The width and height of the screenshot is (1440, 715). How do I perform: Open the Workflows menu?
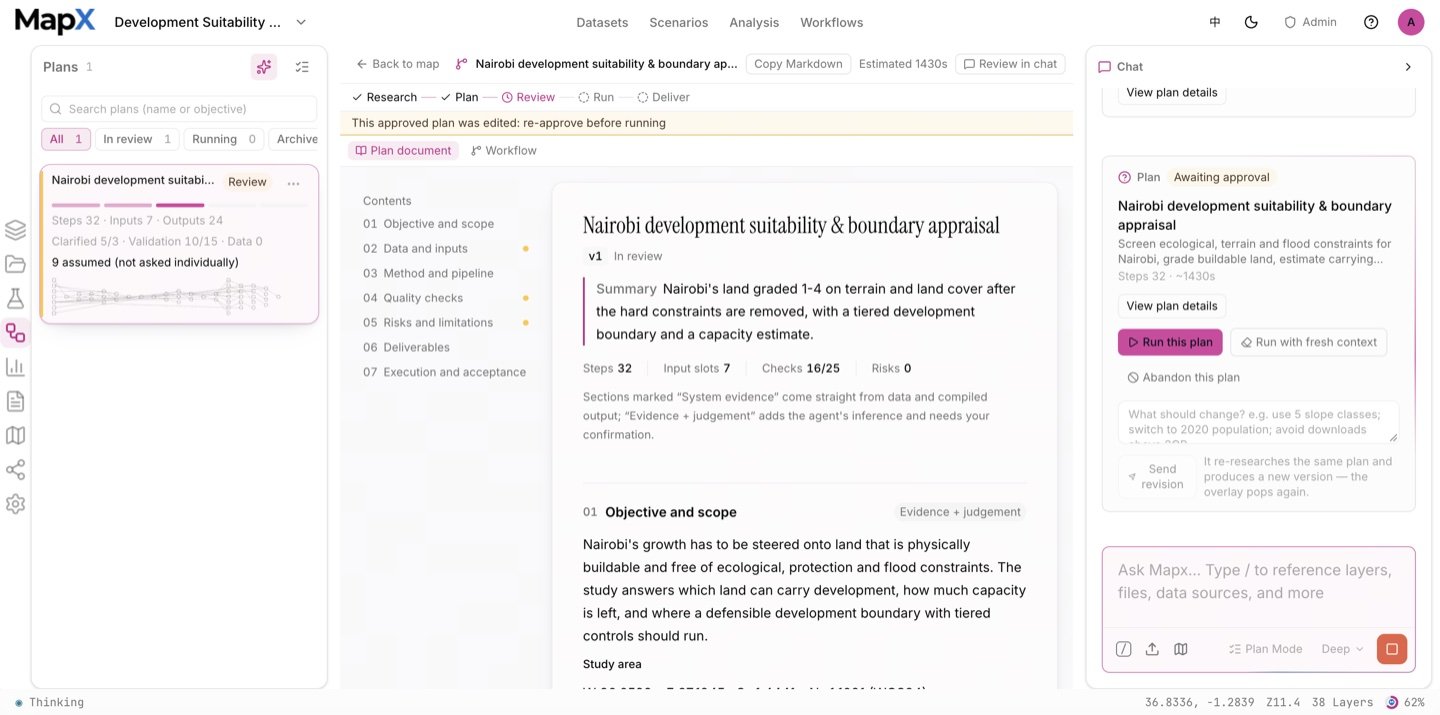(831, 22)
